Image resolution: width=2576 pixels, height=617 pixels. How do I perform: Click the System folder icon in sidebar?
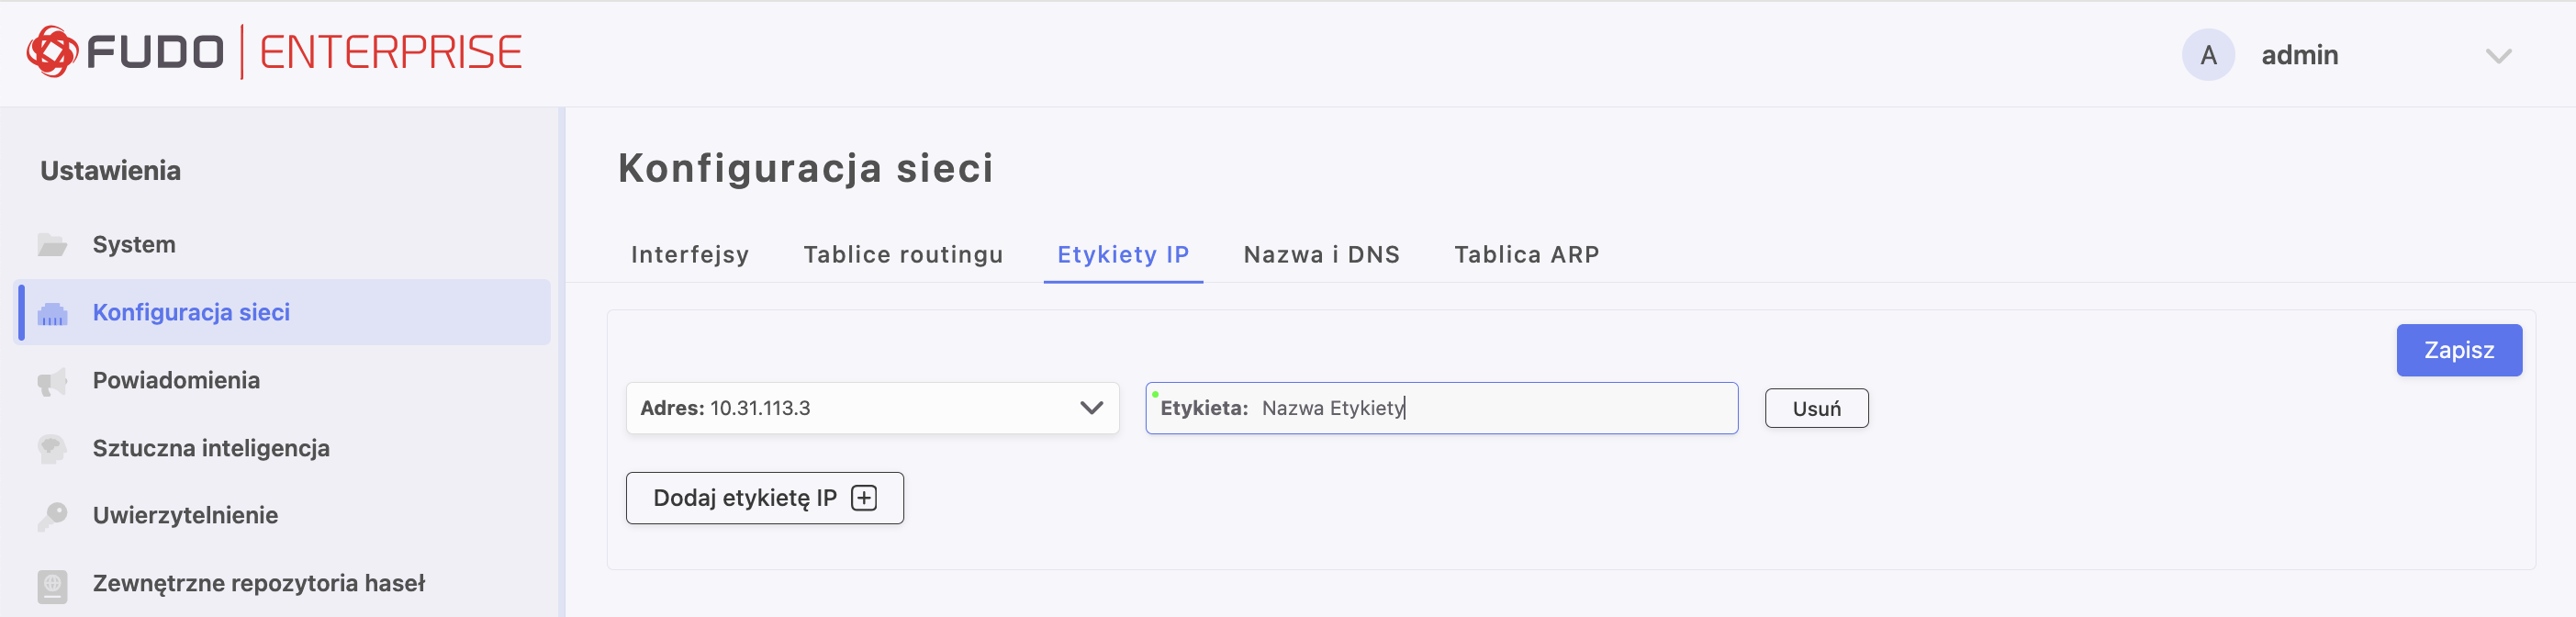pos(52,245)
